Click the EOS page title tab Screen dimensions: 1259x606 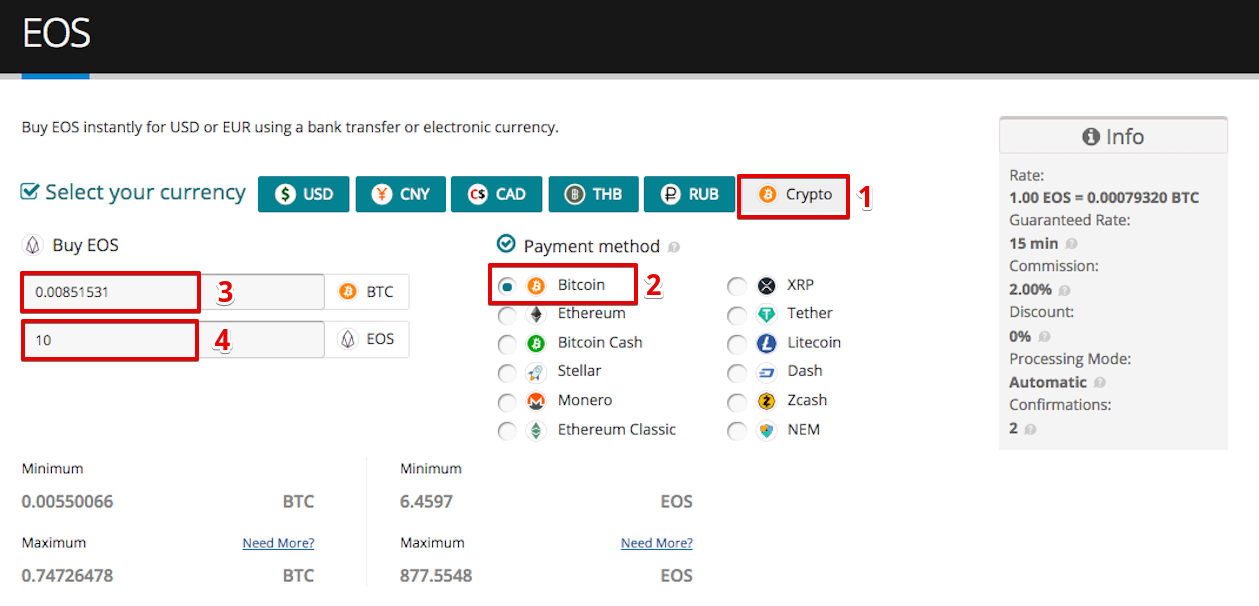(x=56, y=34)
